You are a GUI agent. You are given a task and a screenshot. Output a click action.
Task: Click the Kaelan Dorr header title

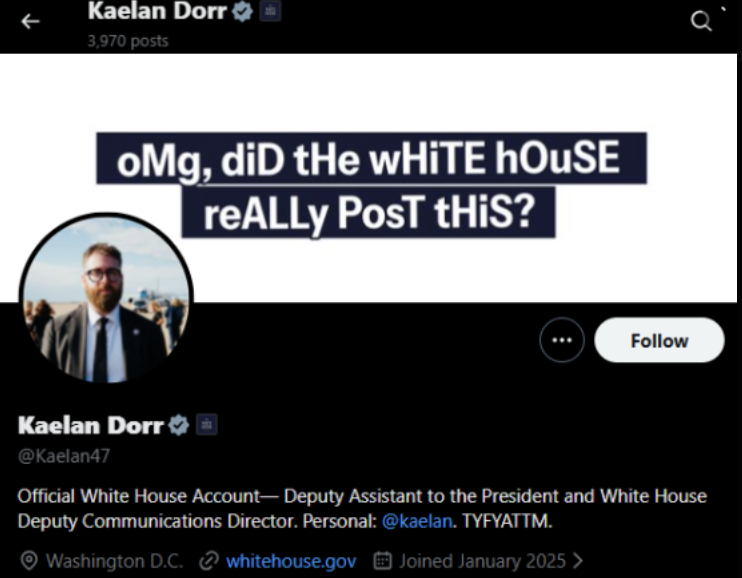point(157,11)
